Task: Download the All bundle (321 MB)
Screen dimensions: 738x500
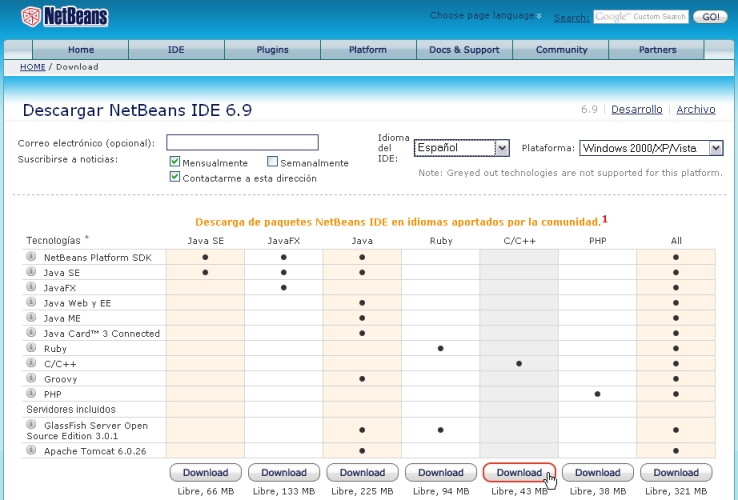Action: 676,472
